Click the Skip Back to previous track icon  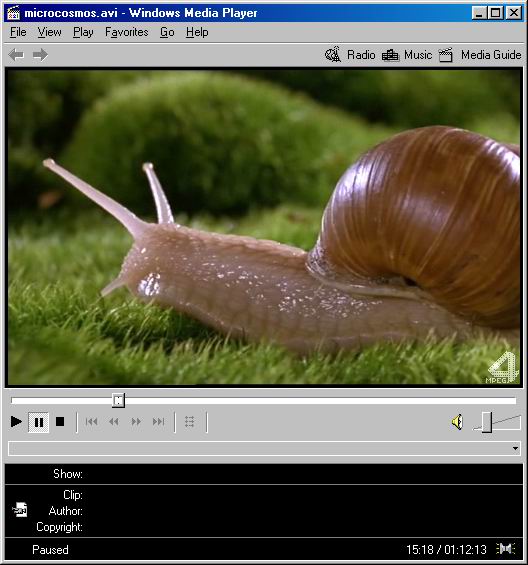click(x=92, y=422)
